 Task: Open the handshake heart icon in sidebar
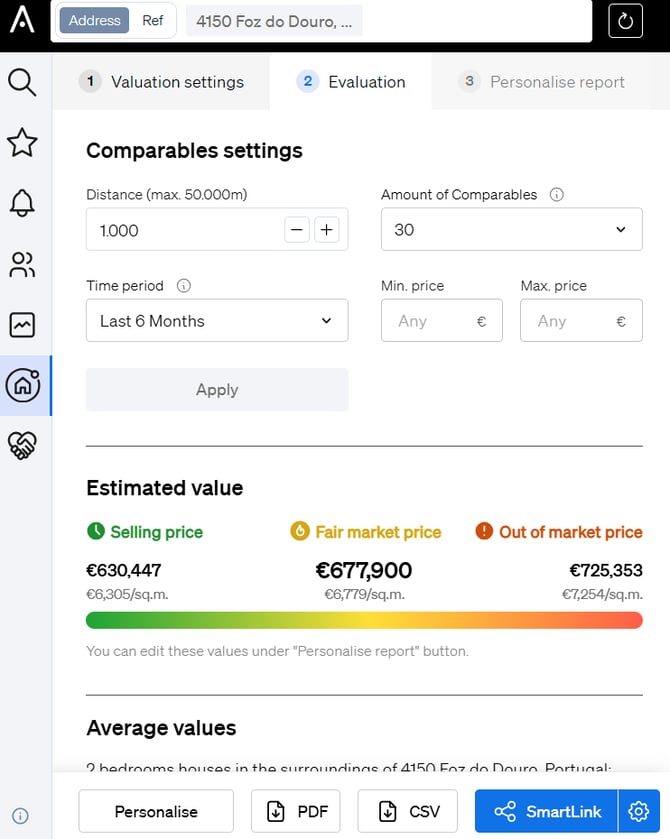pos(22,446)
